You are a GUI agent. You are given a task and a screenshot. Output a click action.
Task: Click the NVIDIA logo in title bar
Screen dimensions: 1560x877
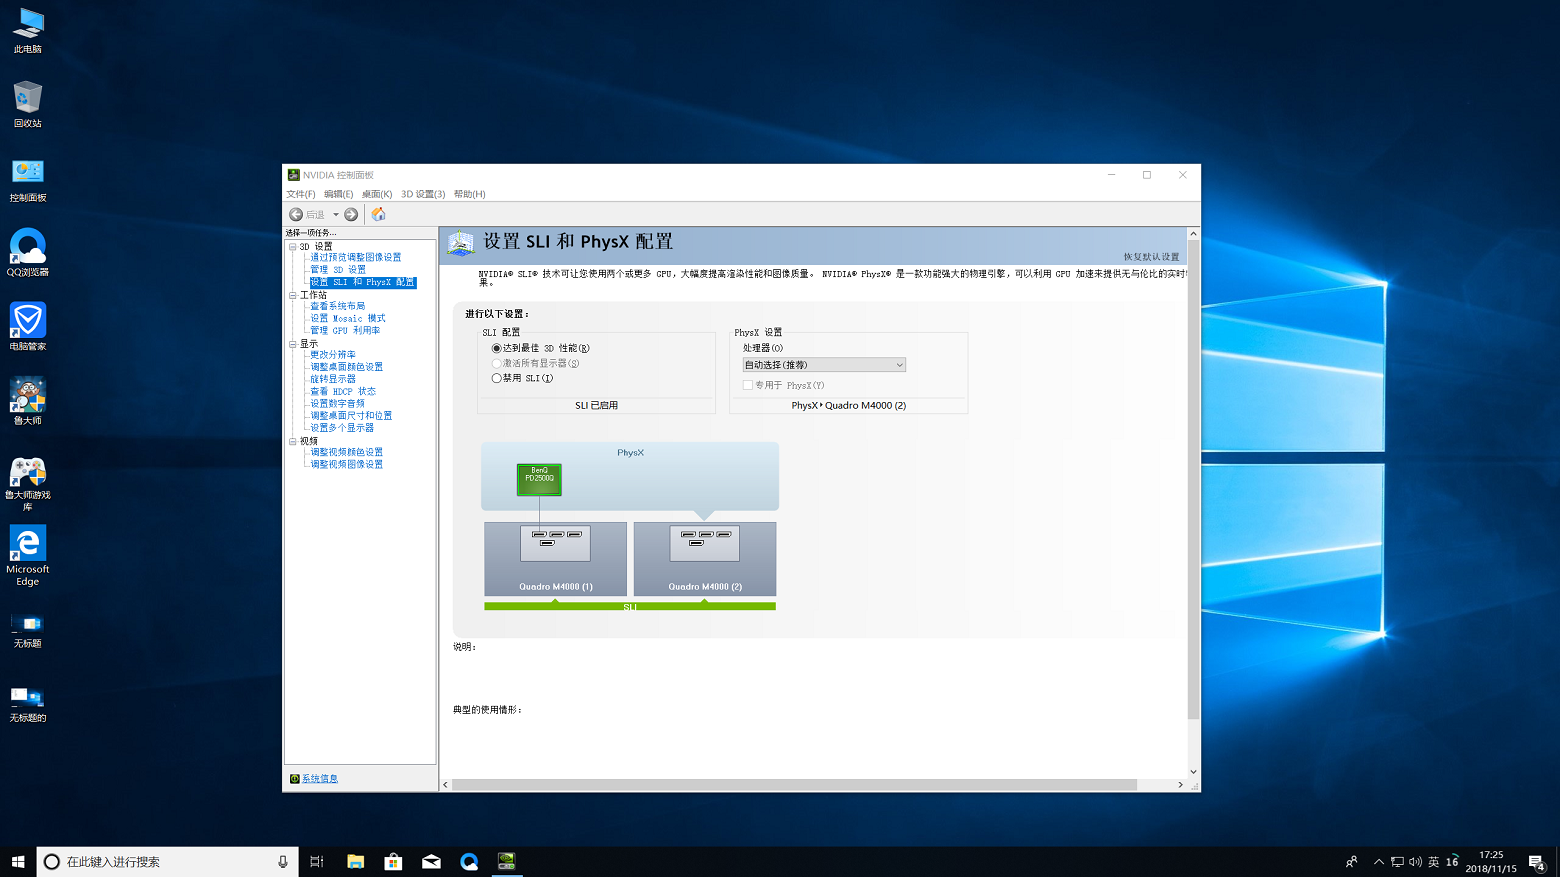(294, 175)
